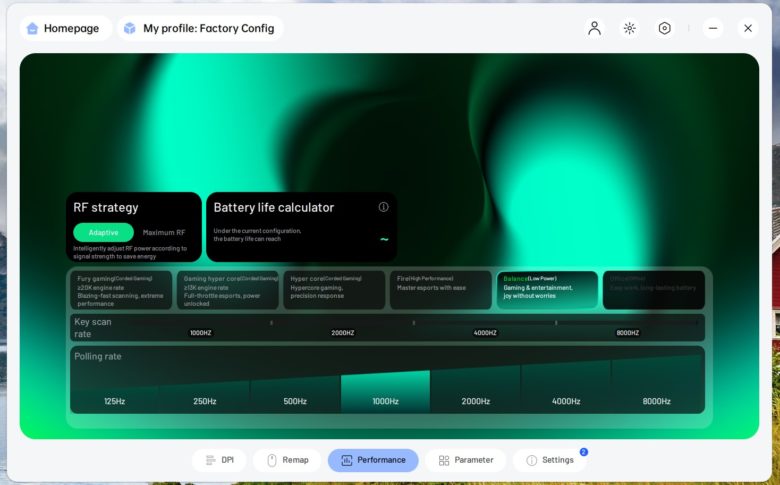This screenshot has height=485, width=780.
Task: Switch to the Remap tab
Action: tap(287, 460)
